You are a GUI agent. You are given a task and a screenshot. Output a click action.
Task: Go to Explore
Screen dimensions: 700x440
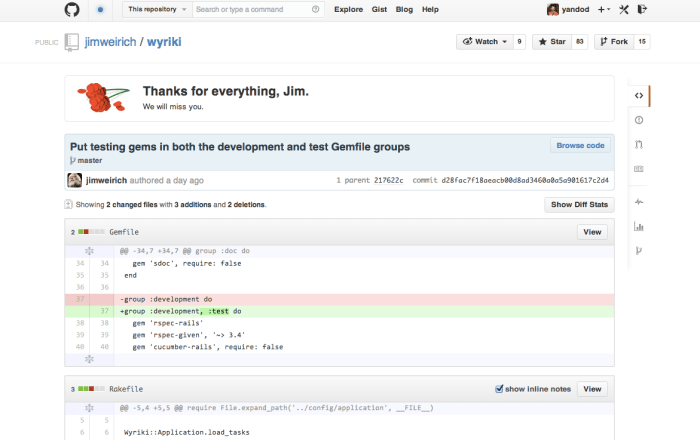click(x=349, y=9)
